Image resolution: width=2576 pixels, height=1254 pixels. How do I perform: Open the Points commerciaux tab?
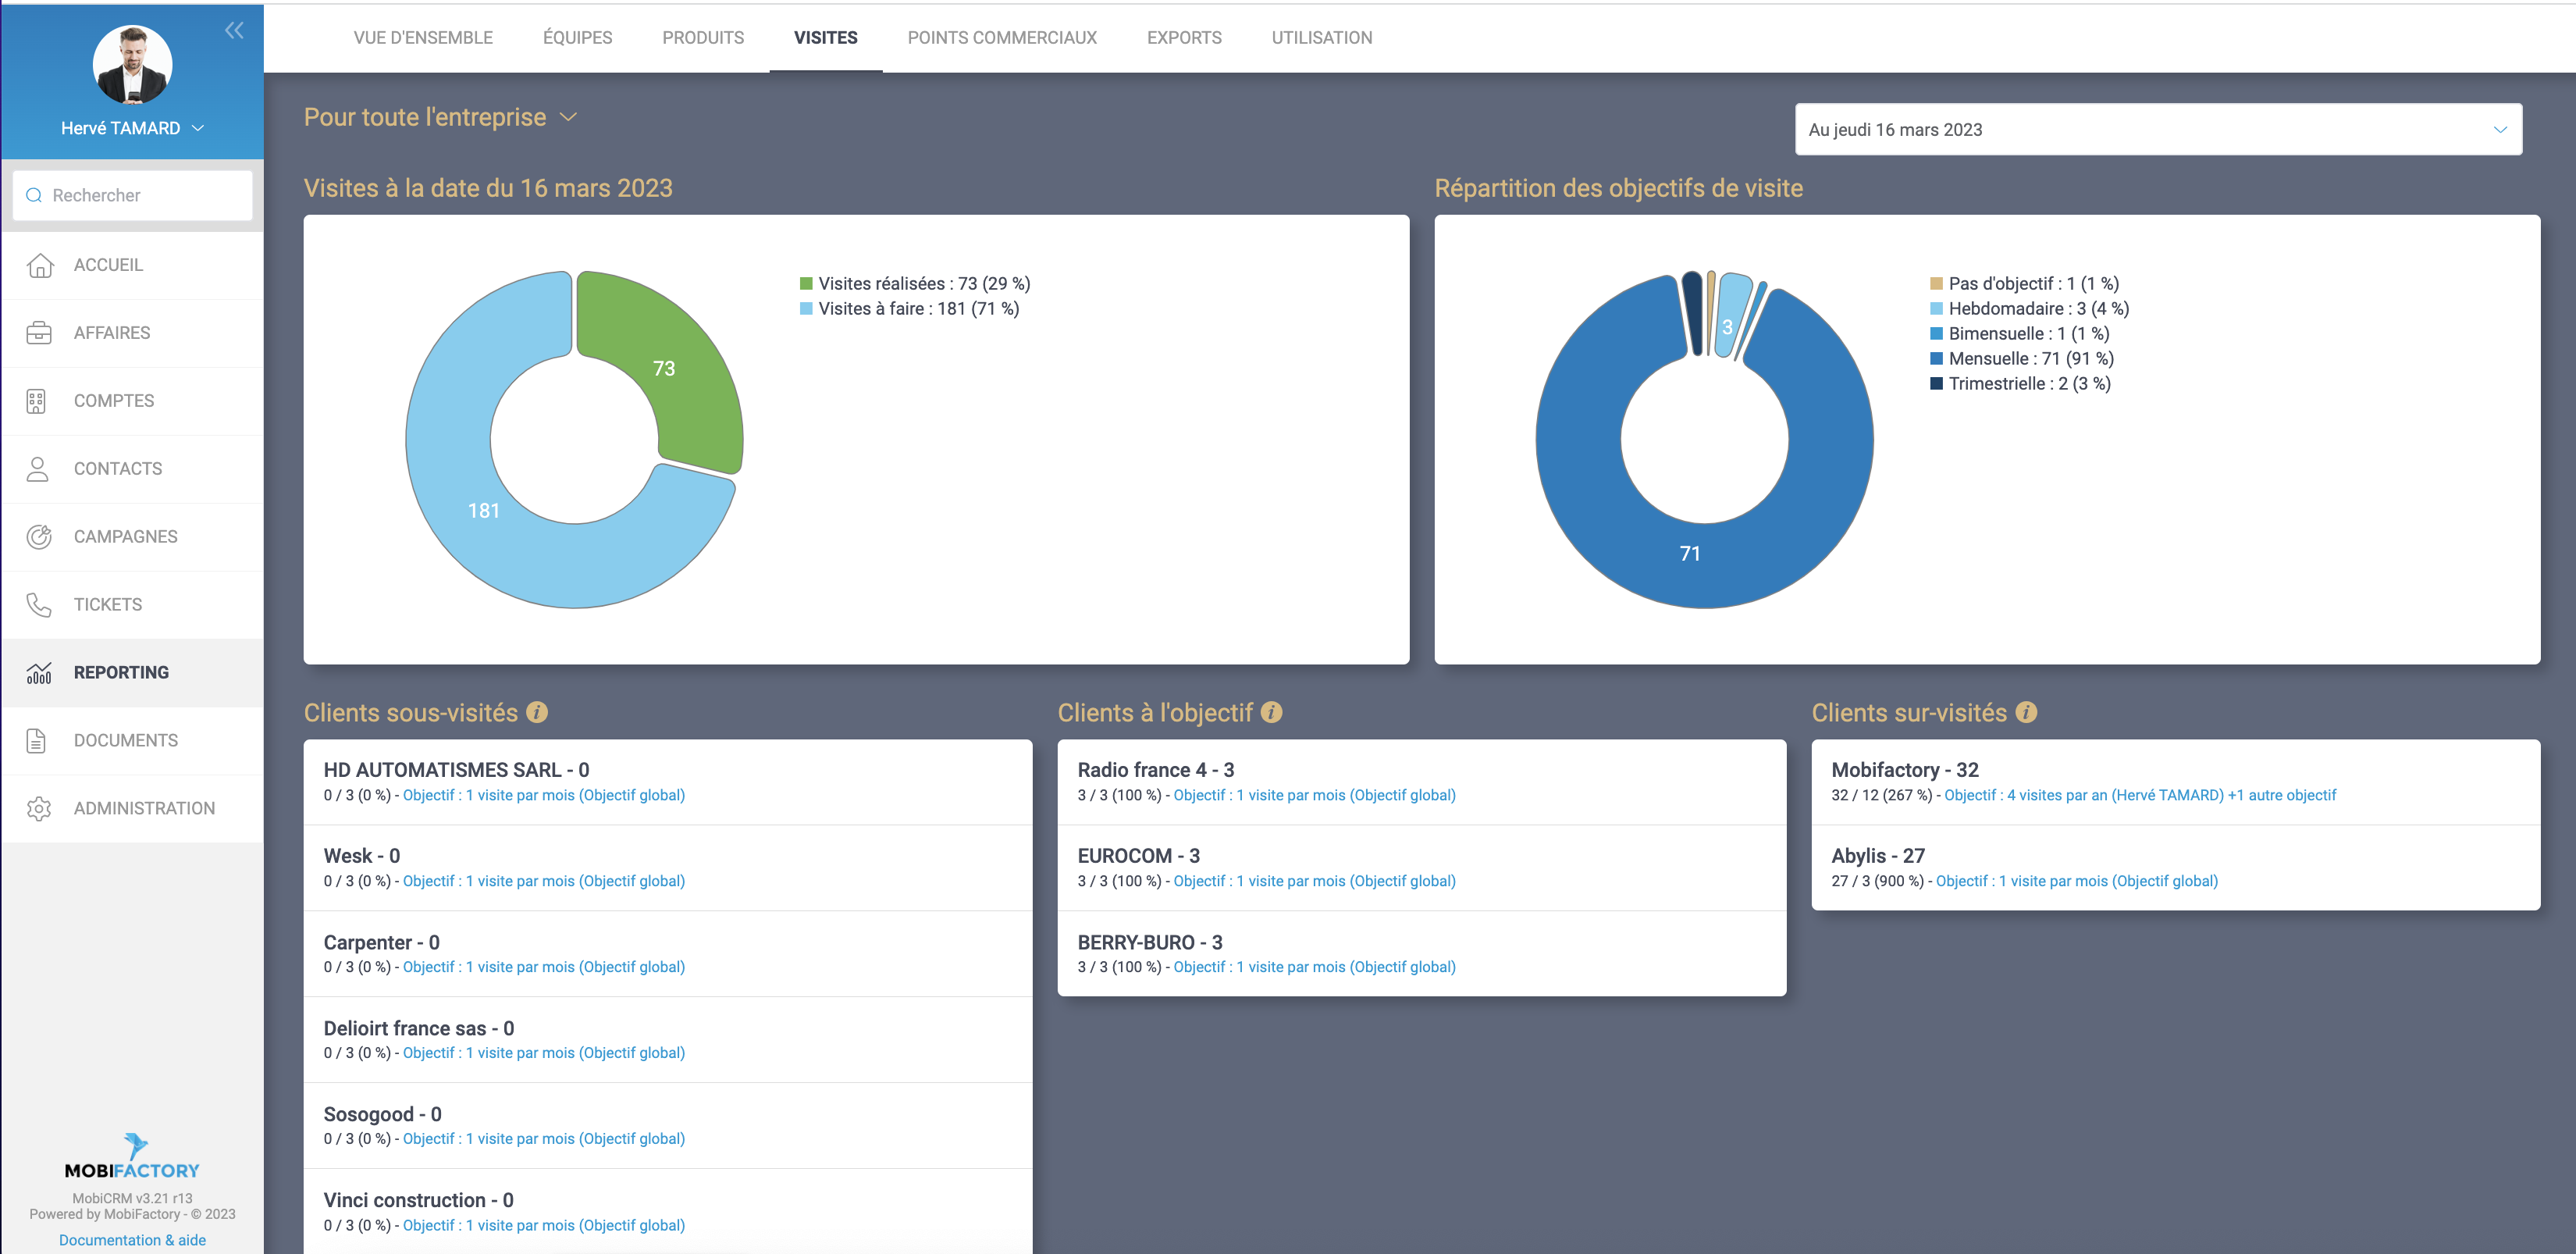(x=1001, y=38)
